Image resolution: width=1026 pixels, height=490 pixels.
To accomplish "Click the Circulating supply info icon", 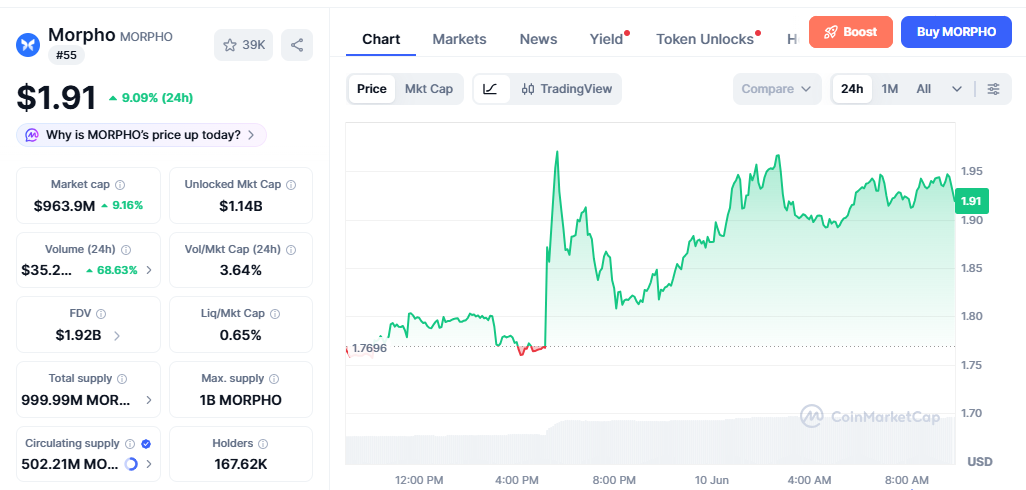I will 130,444.
